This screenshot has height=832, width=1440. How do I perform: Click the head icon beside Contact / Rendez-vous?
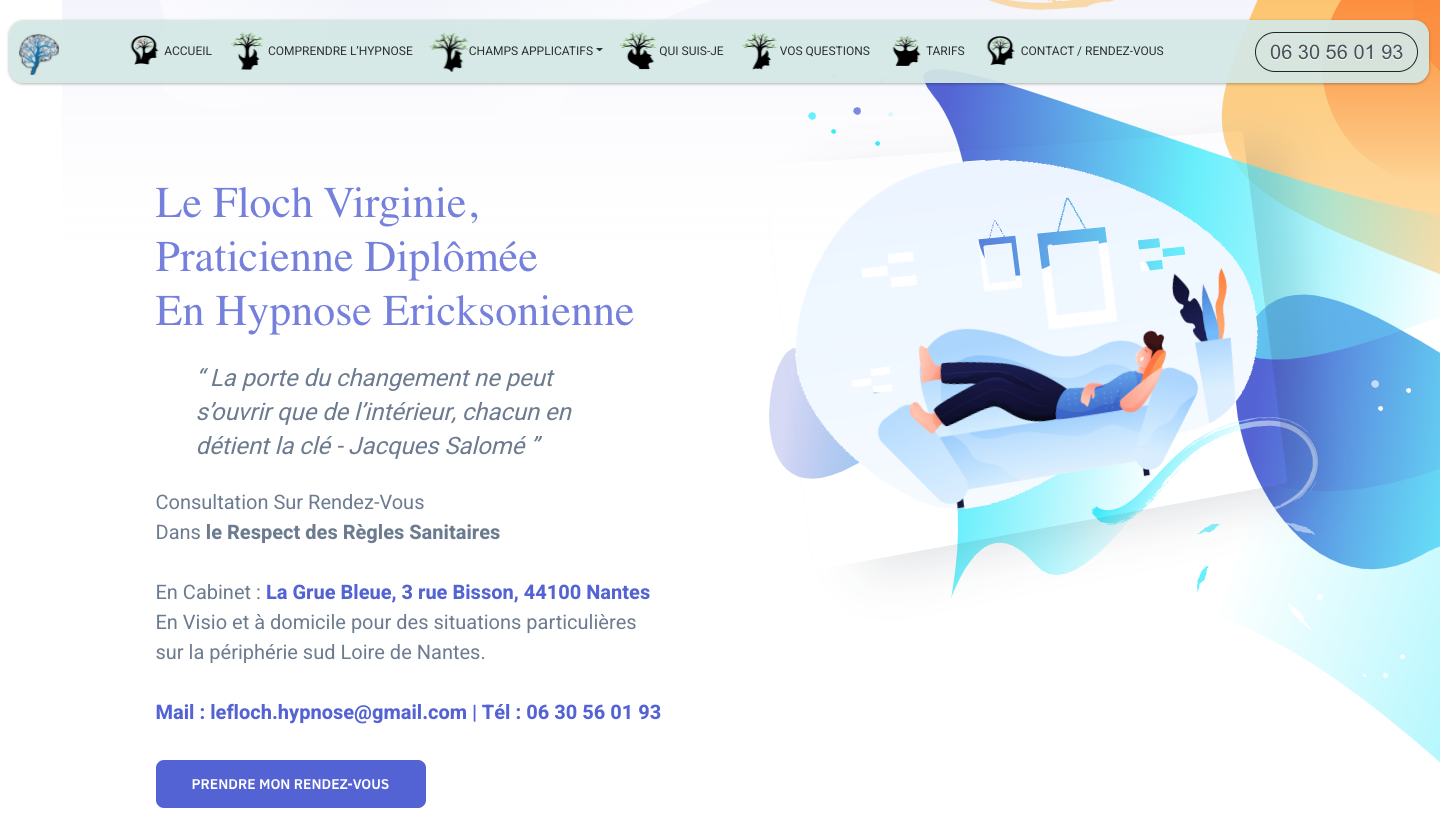tap(1000, 51)
